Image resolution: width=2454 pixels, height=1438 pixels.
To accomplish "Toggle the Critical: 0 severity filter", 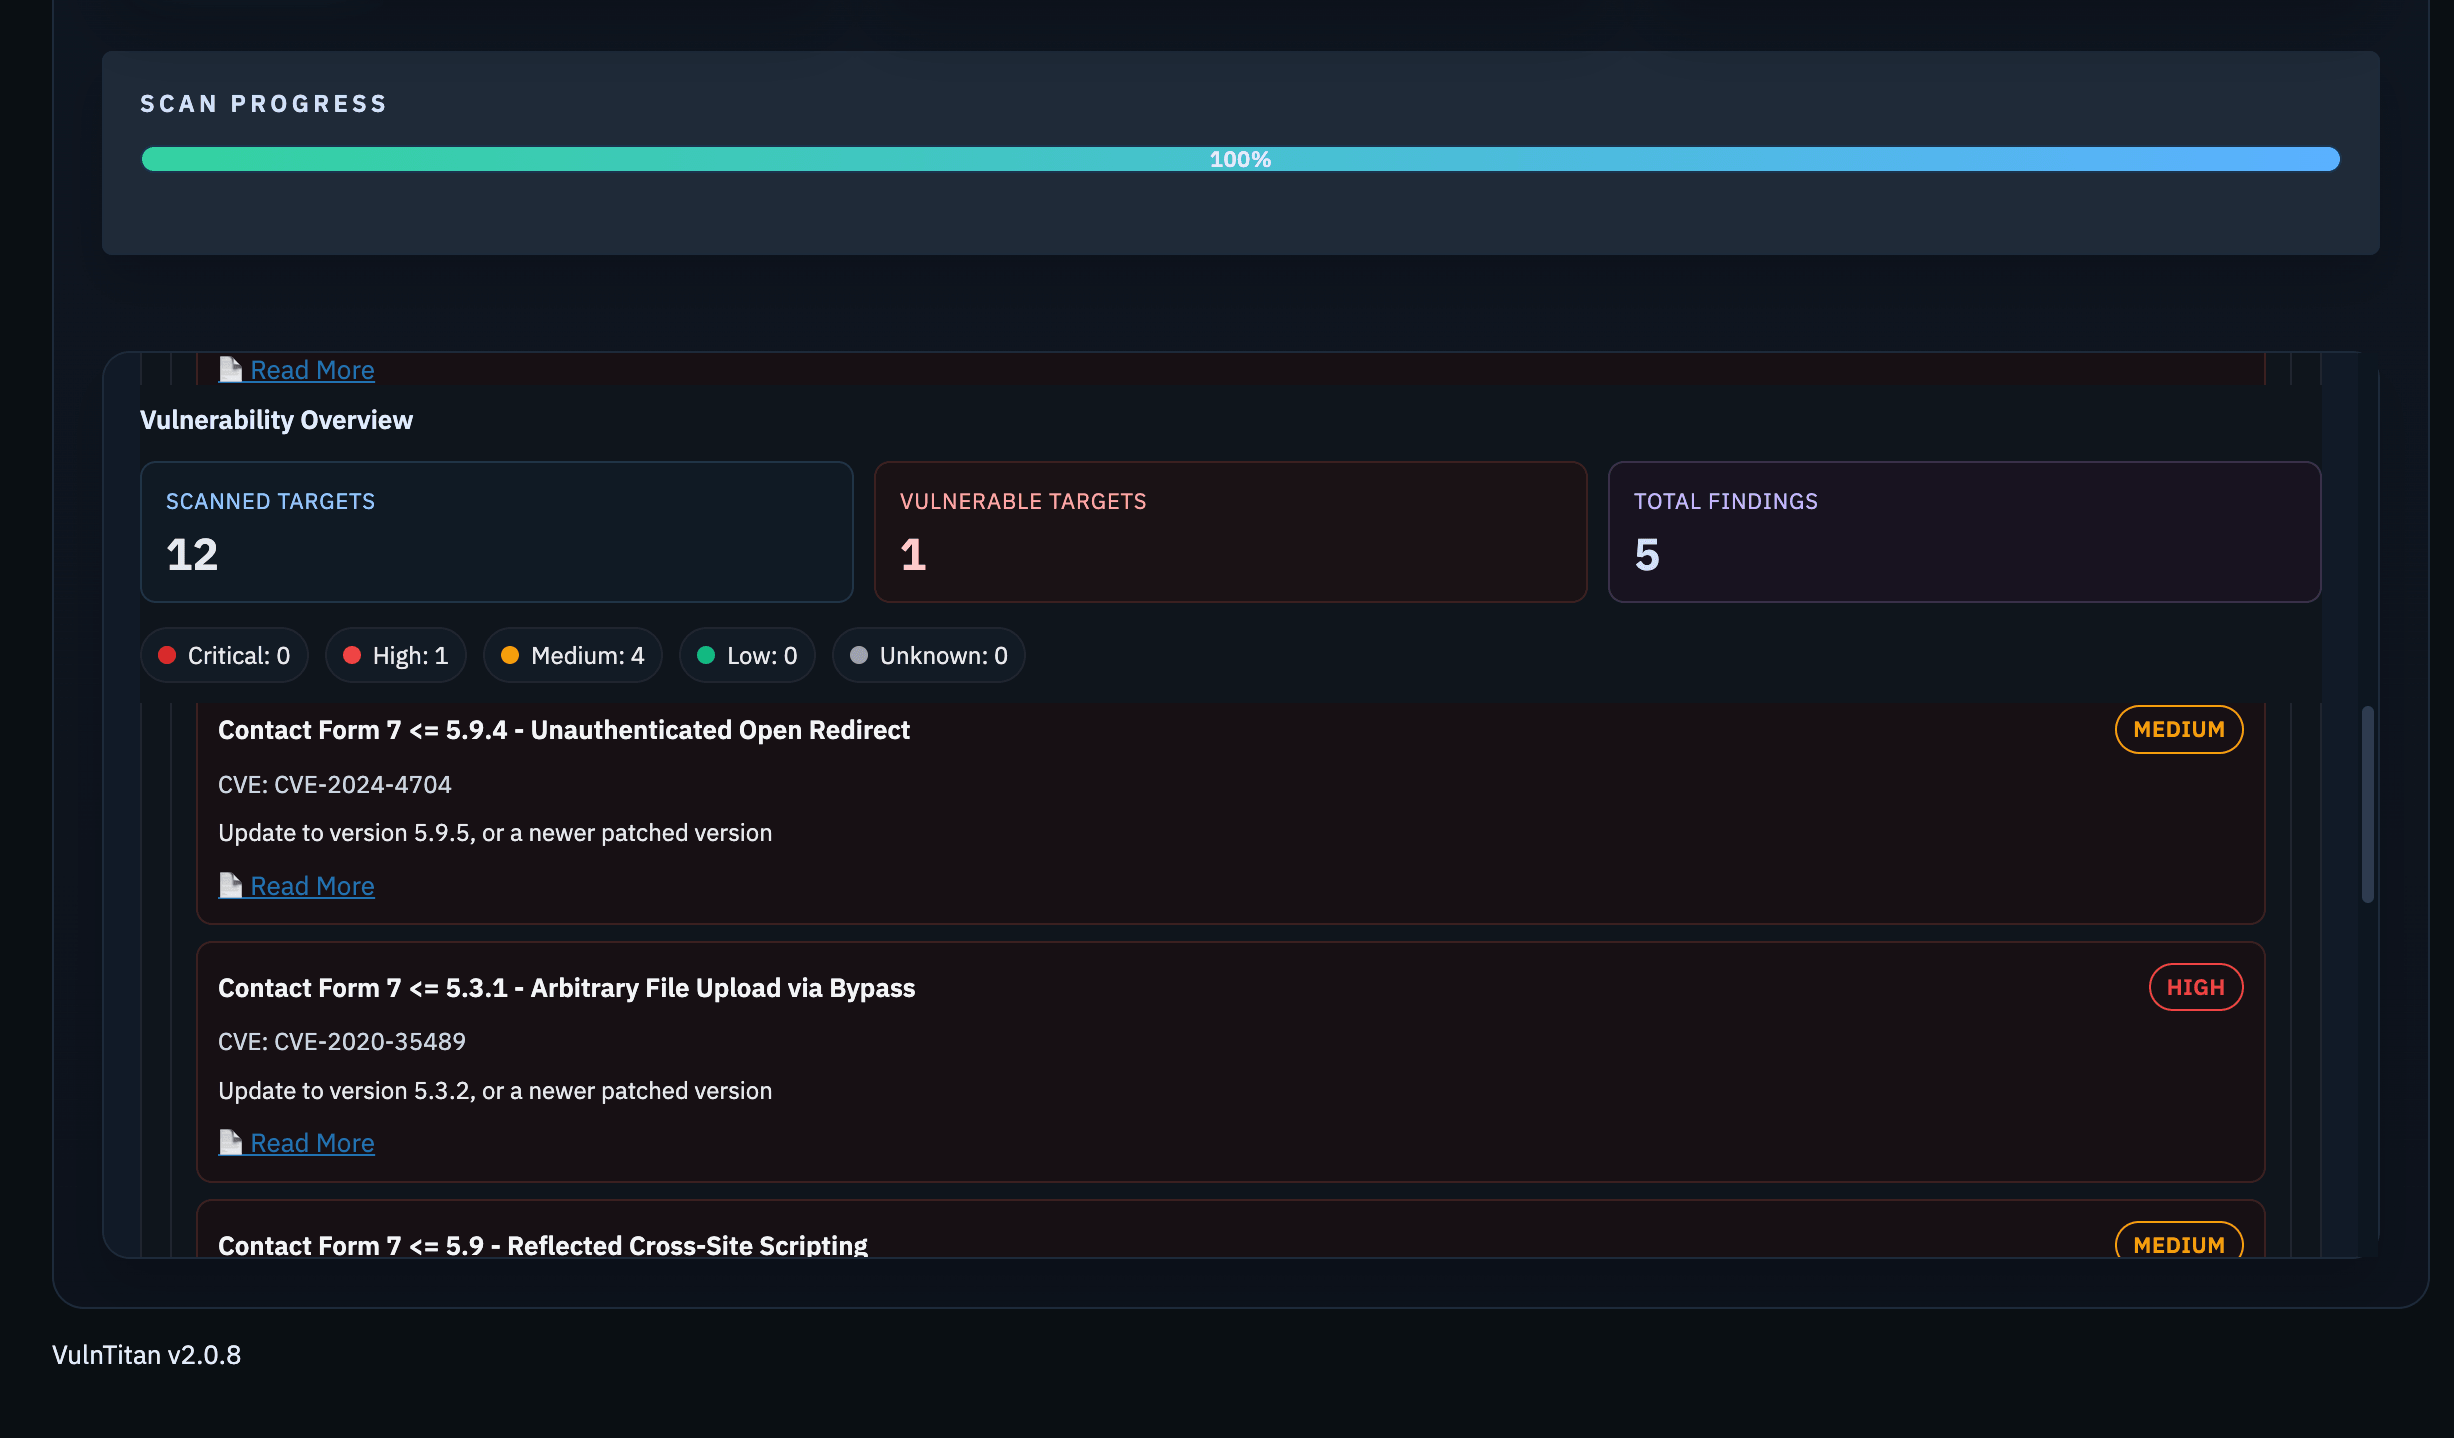I will click(x=224, y=655).
